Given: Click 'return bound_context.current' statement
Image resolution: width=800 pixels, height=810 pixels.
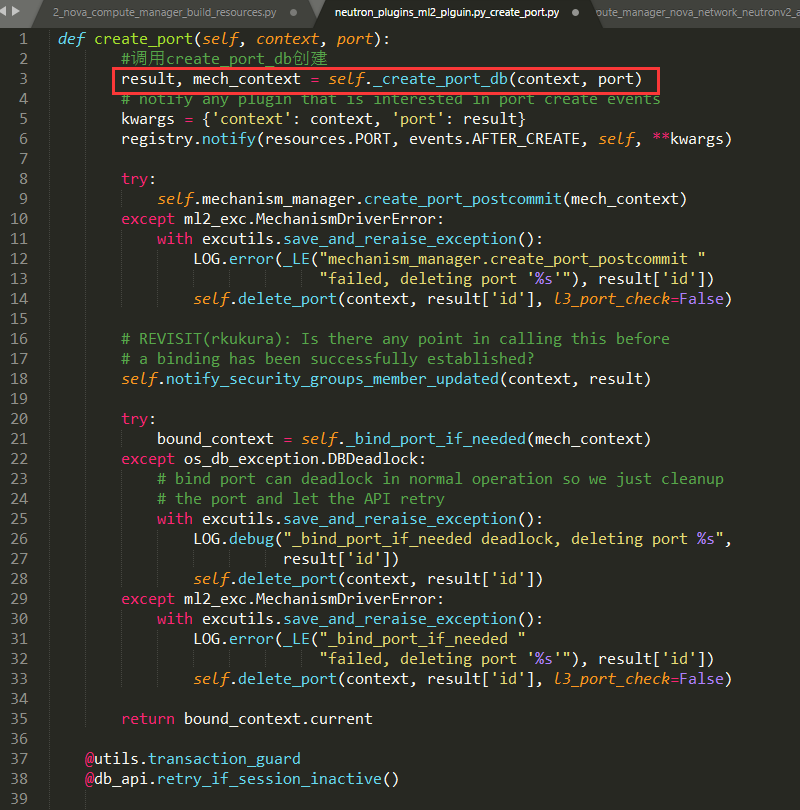Looking at the screenshot, I should pos(247,719).
